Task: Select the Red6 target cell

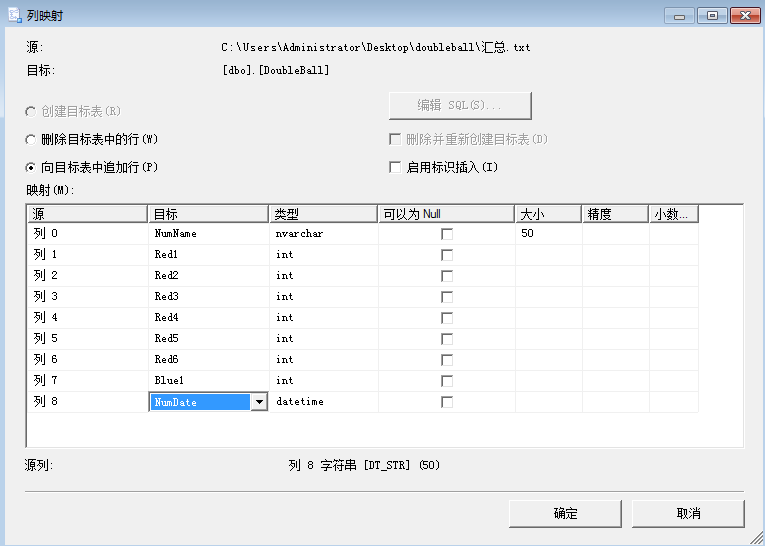Action: coord(208,360)
